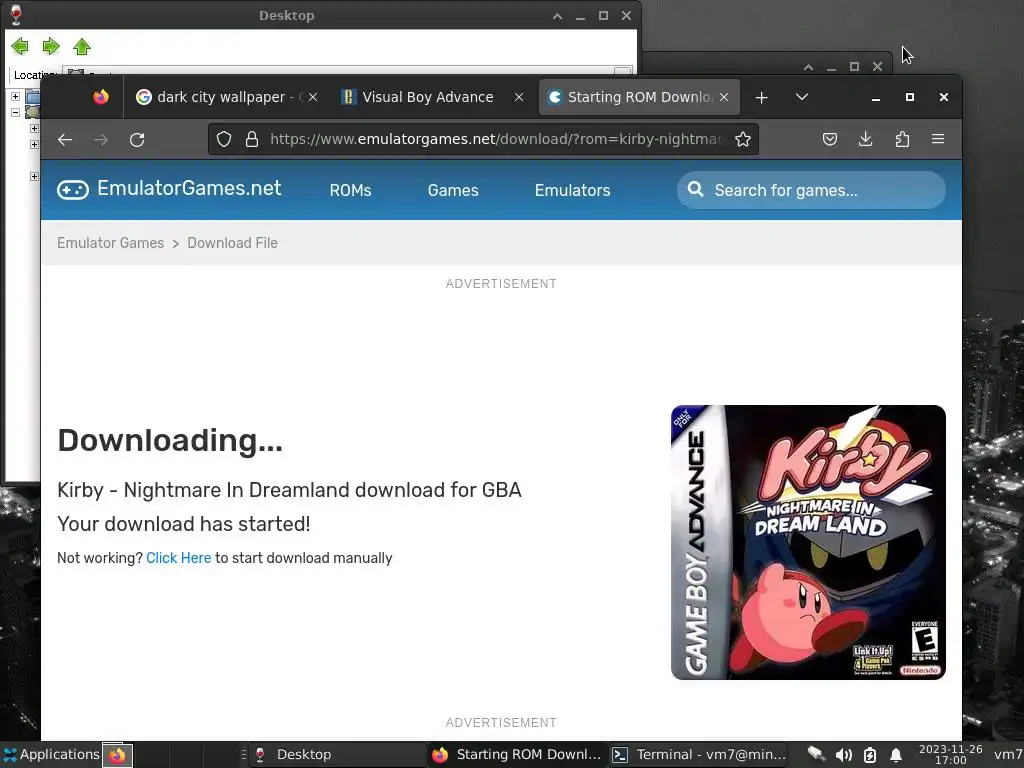Open the Firefox hamburger application menu
Viewport: 1024px width, 768px height.
[x=938, y=139]
